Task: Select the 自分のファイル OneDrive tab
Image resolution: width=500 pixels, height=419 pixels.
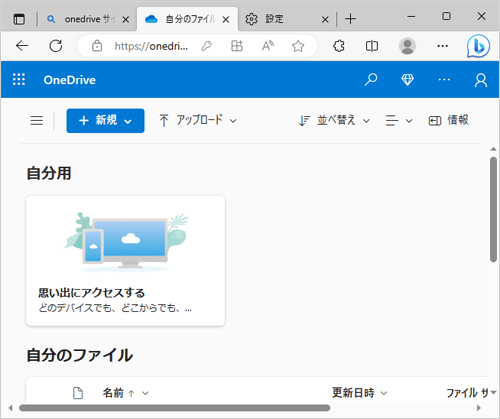Action: click(x=187, y=19)
